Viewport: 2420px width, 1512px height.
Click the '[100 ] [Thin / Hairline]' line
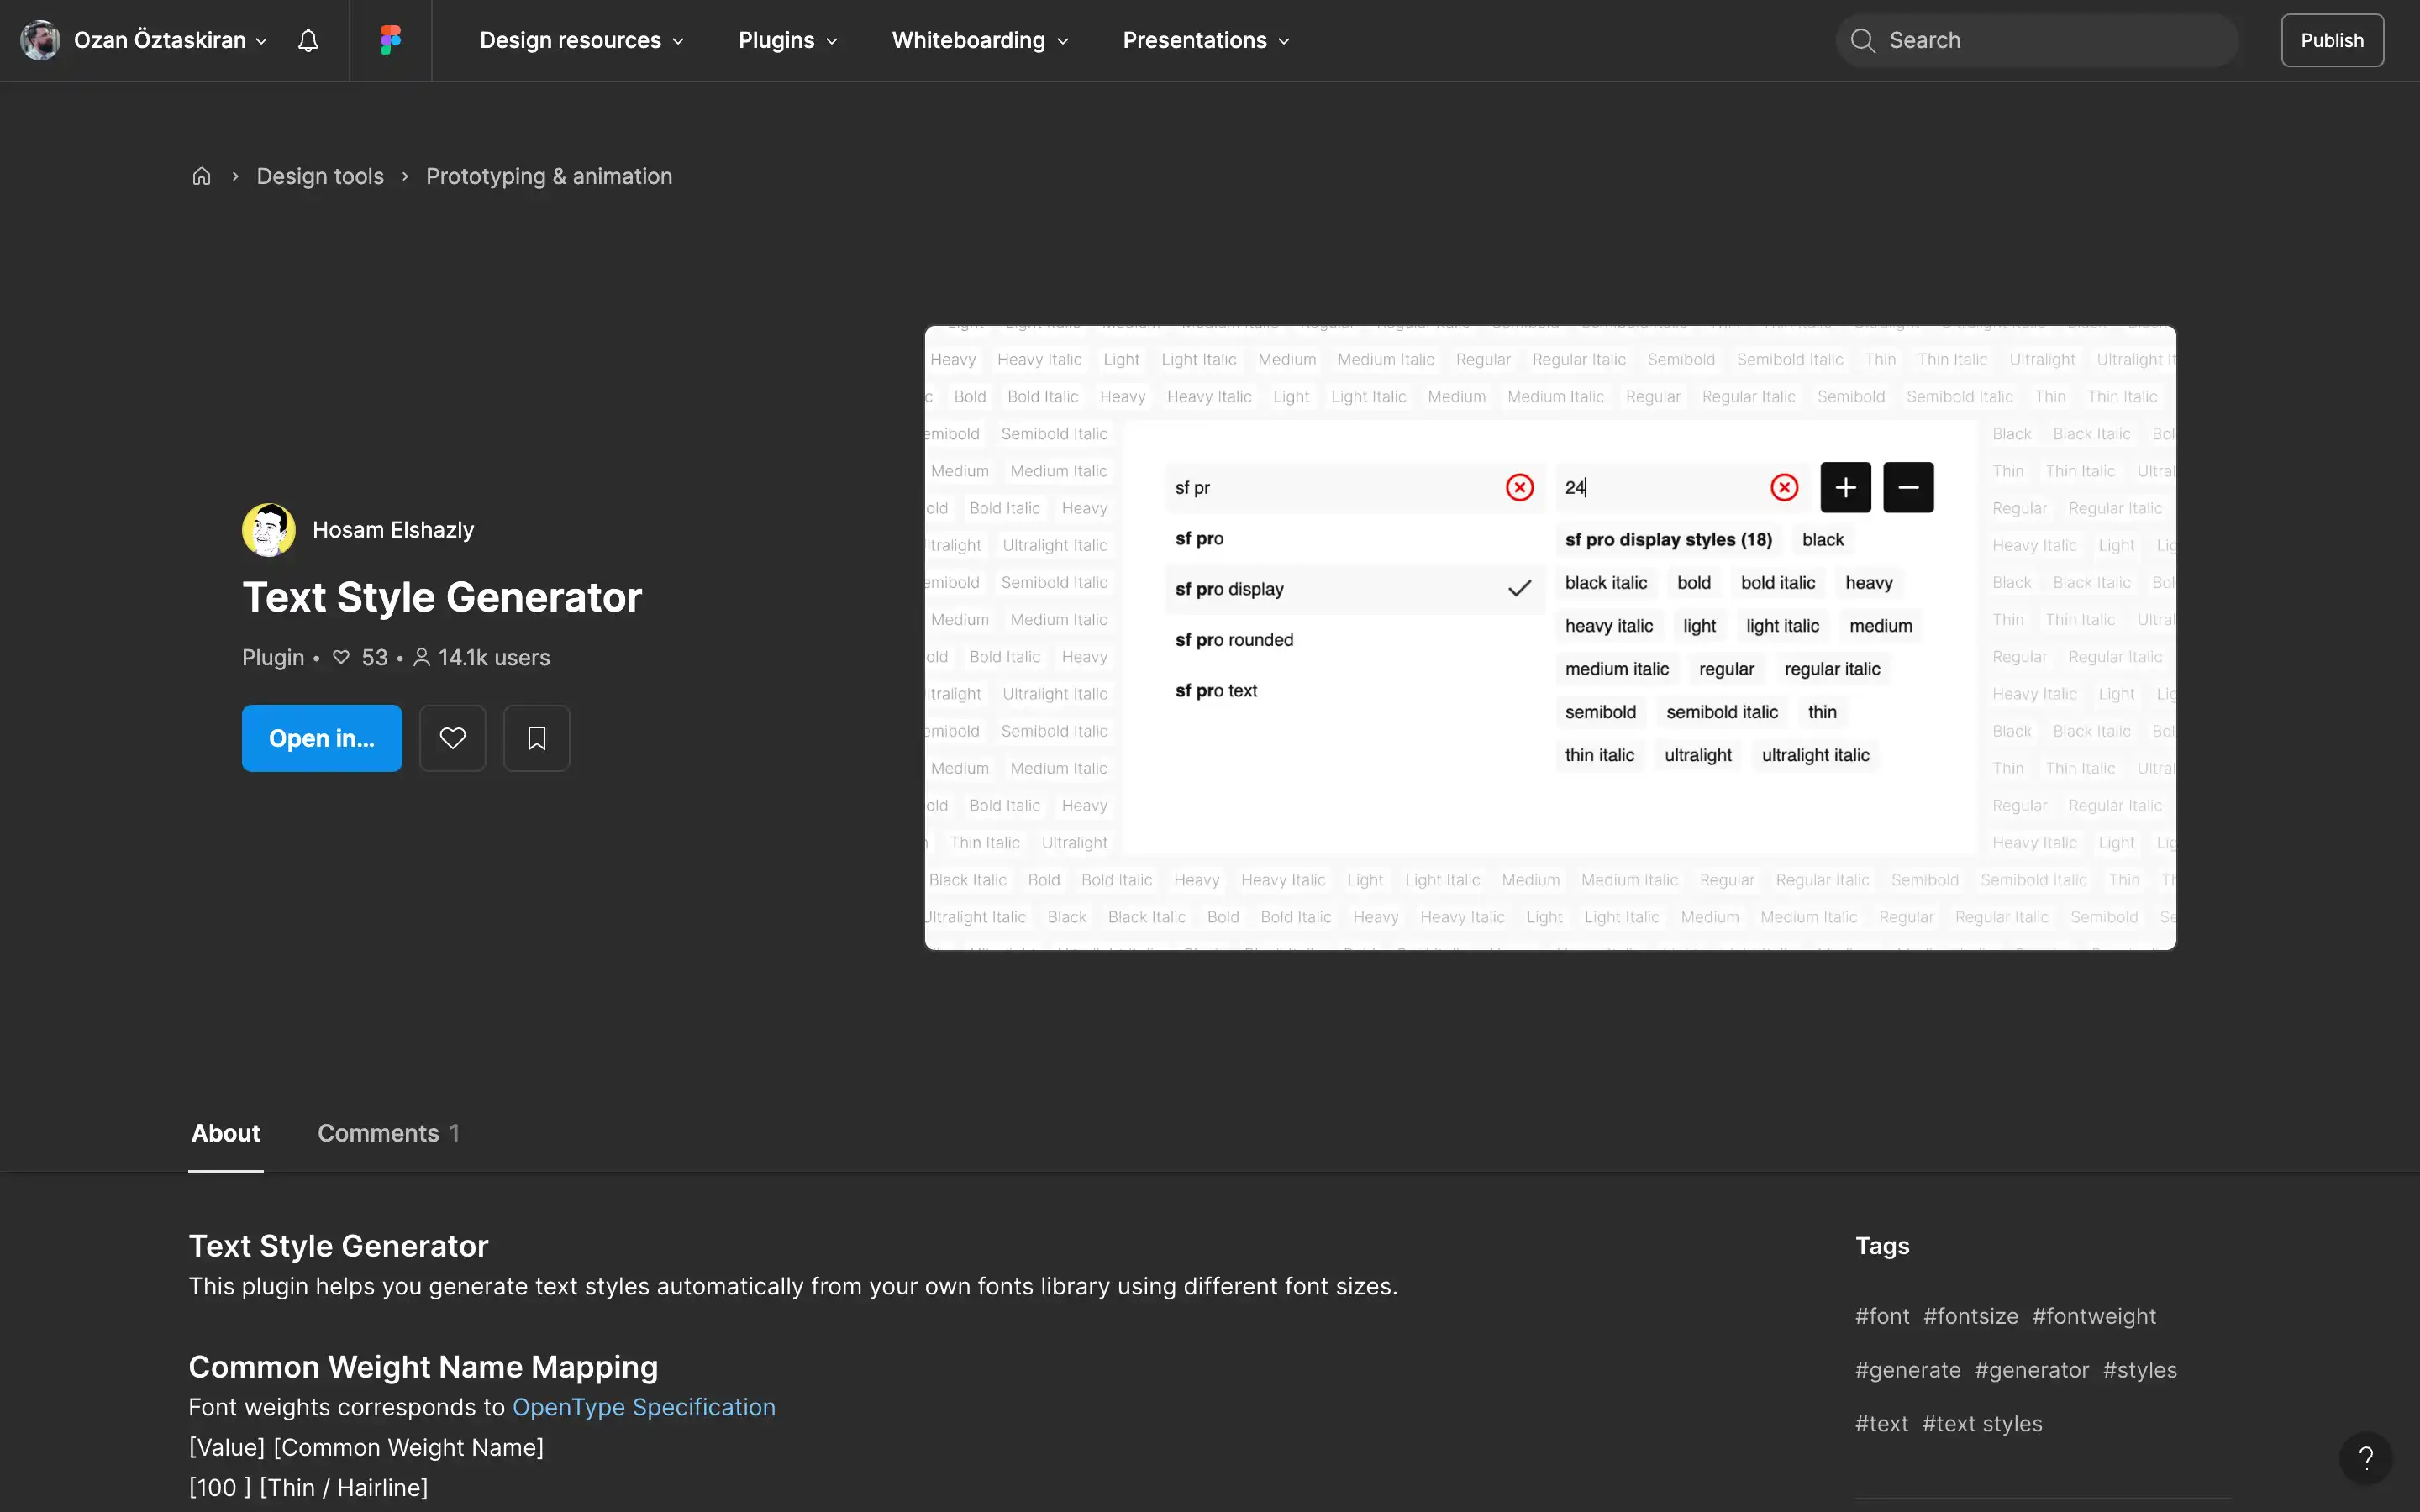308,1487
